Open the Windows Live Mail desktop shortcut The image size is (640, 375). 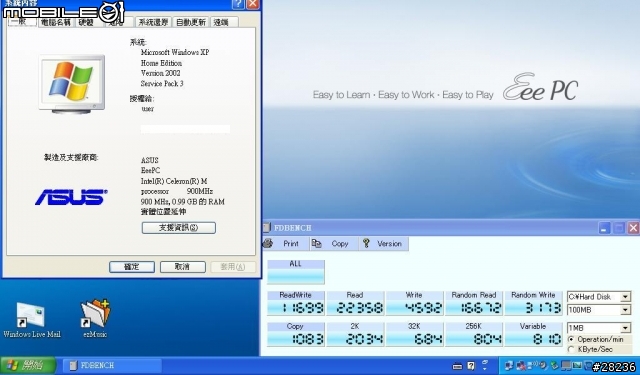click(x=32, y=320)
